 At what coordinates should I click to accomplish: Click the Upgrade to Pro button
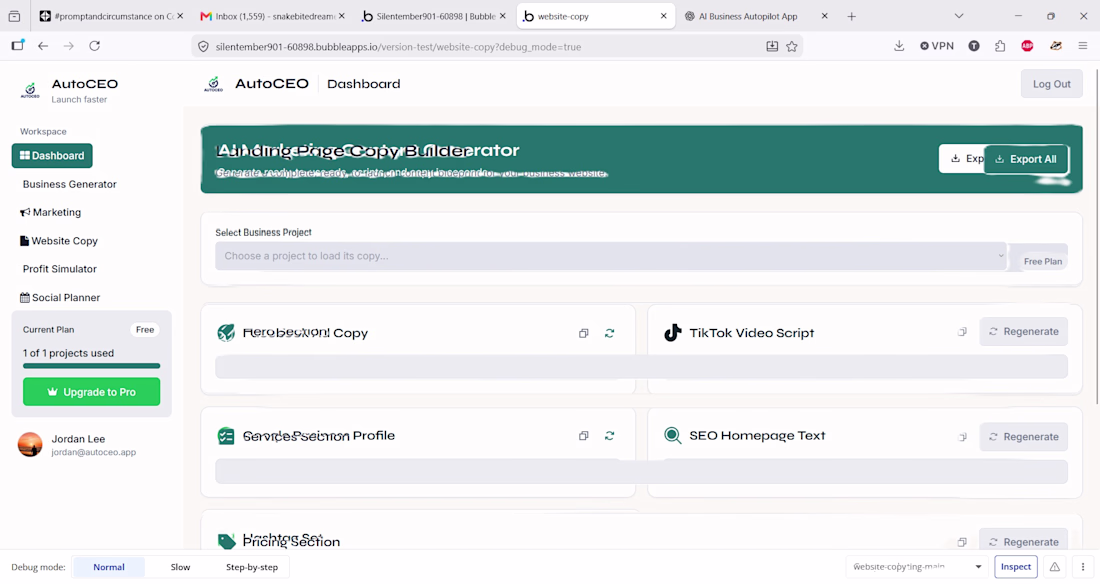point(91,392)
